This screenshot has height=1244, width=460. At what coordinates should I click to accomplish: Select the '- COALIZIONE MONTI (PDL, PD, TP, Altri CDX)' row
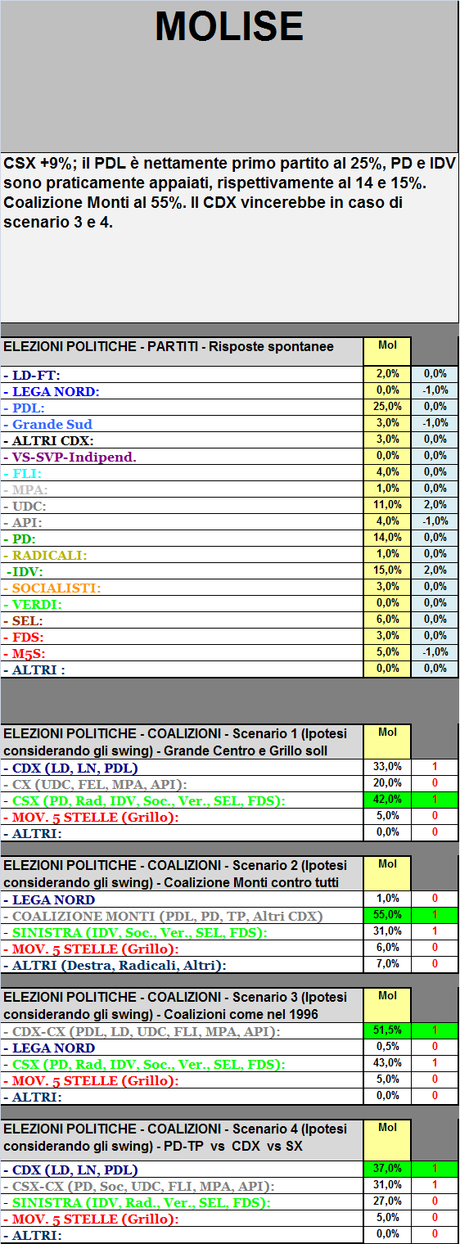click(x=181, y=915)
